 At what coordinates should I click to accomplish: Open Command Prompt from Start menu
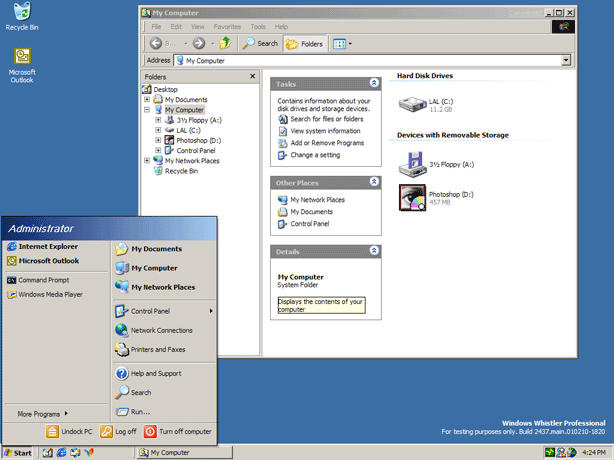38,280
